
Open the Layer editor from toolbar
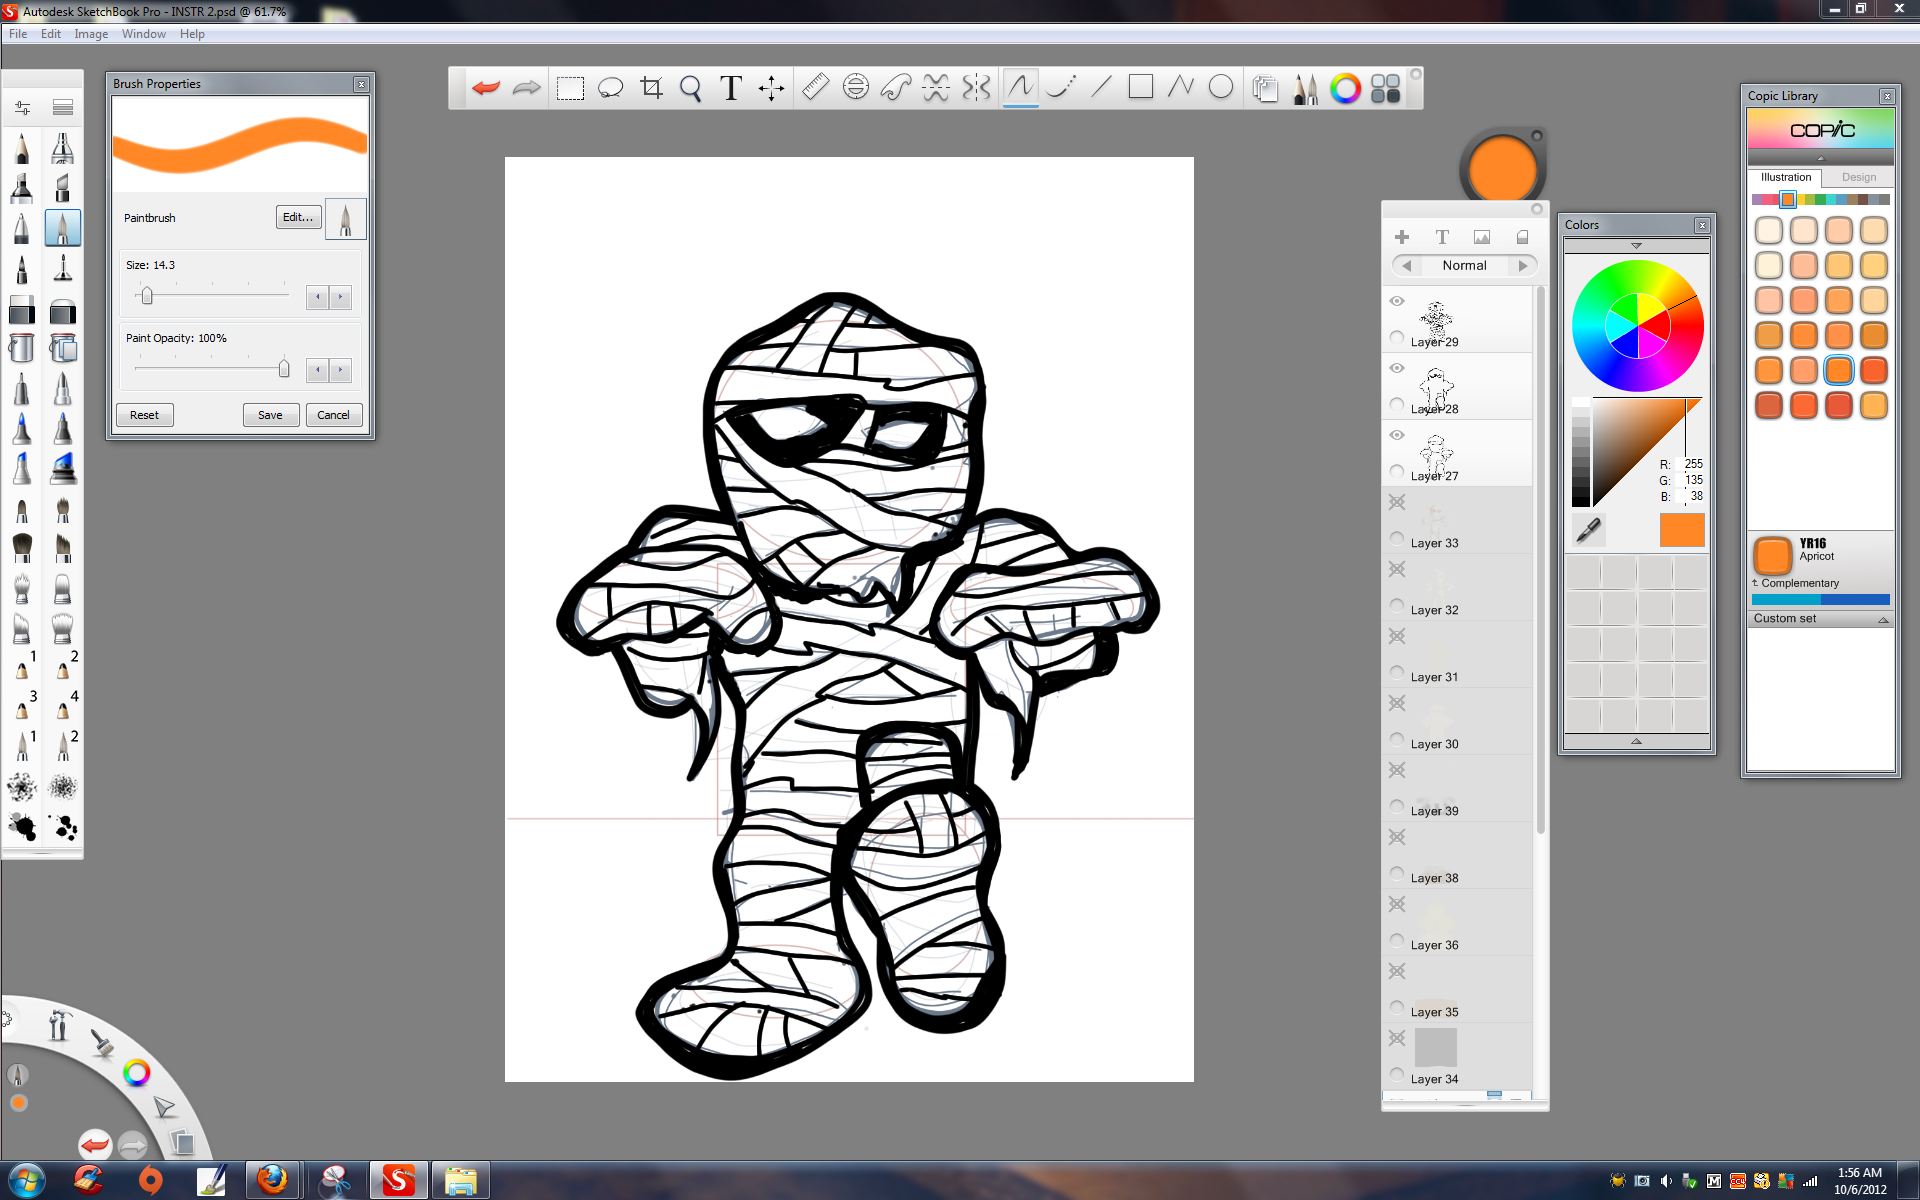(1265, 88)
